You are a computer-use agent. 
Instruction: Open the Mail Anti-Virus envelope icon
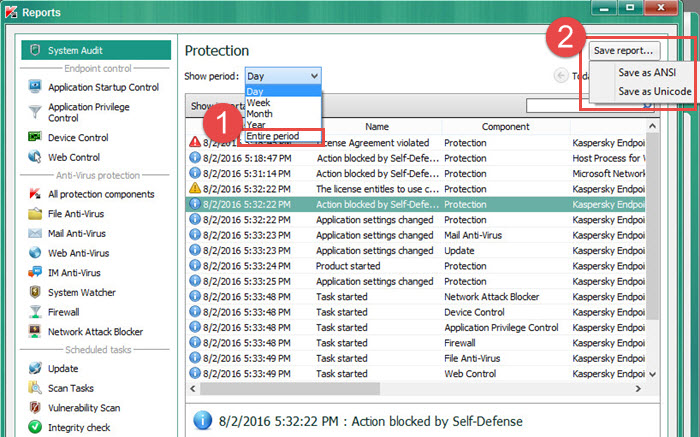(x=35, y=233)
